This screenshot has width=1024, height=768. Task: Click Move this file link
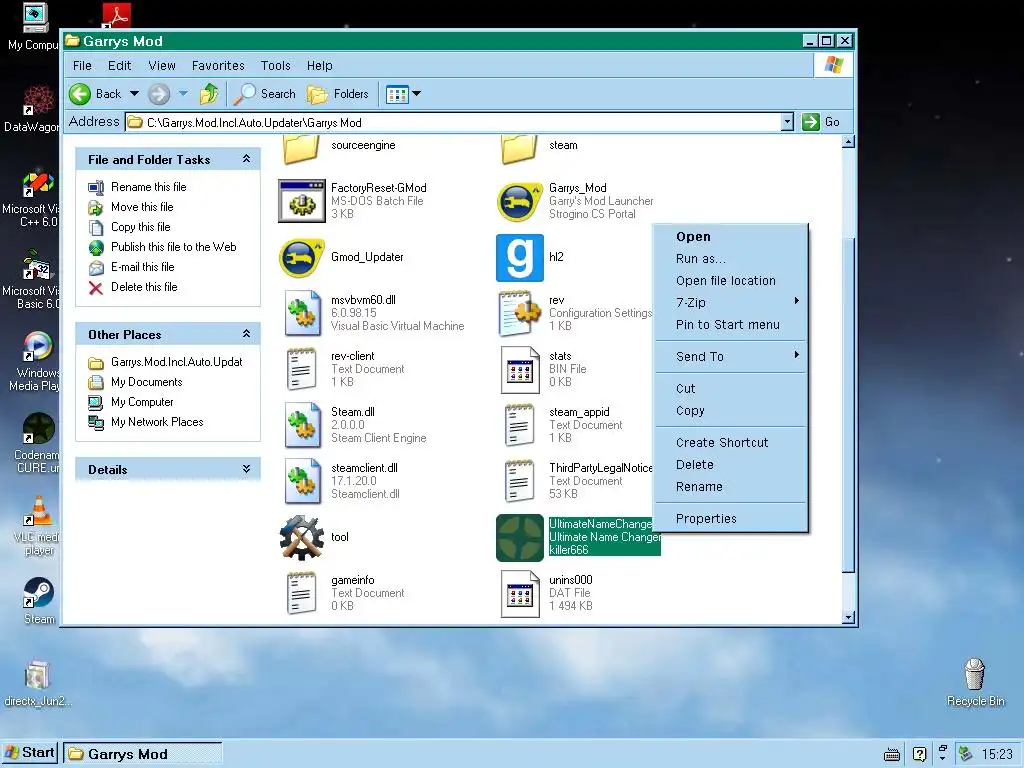(x=142, y=207)
